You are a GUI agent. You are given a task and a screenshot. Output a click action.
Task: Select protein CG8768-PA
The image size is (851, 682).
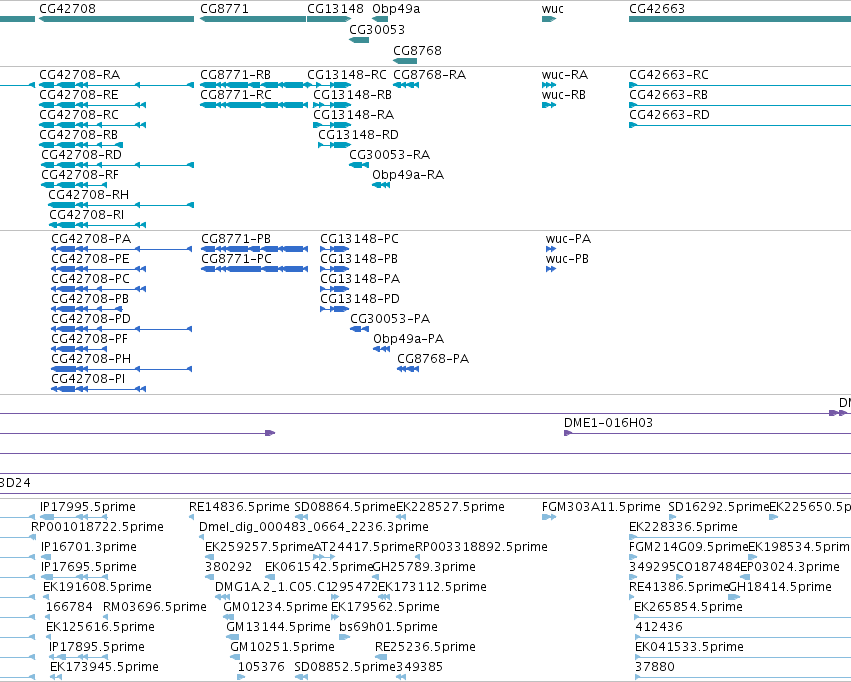point(433,359)
